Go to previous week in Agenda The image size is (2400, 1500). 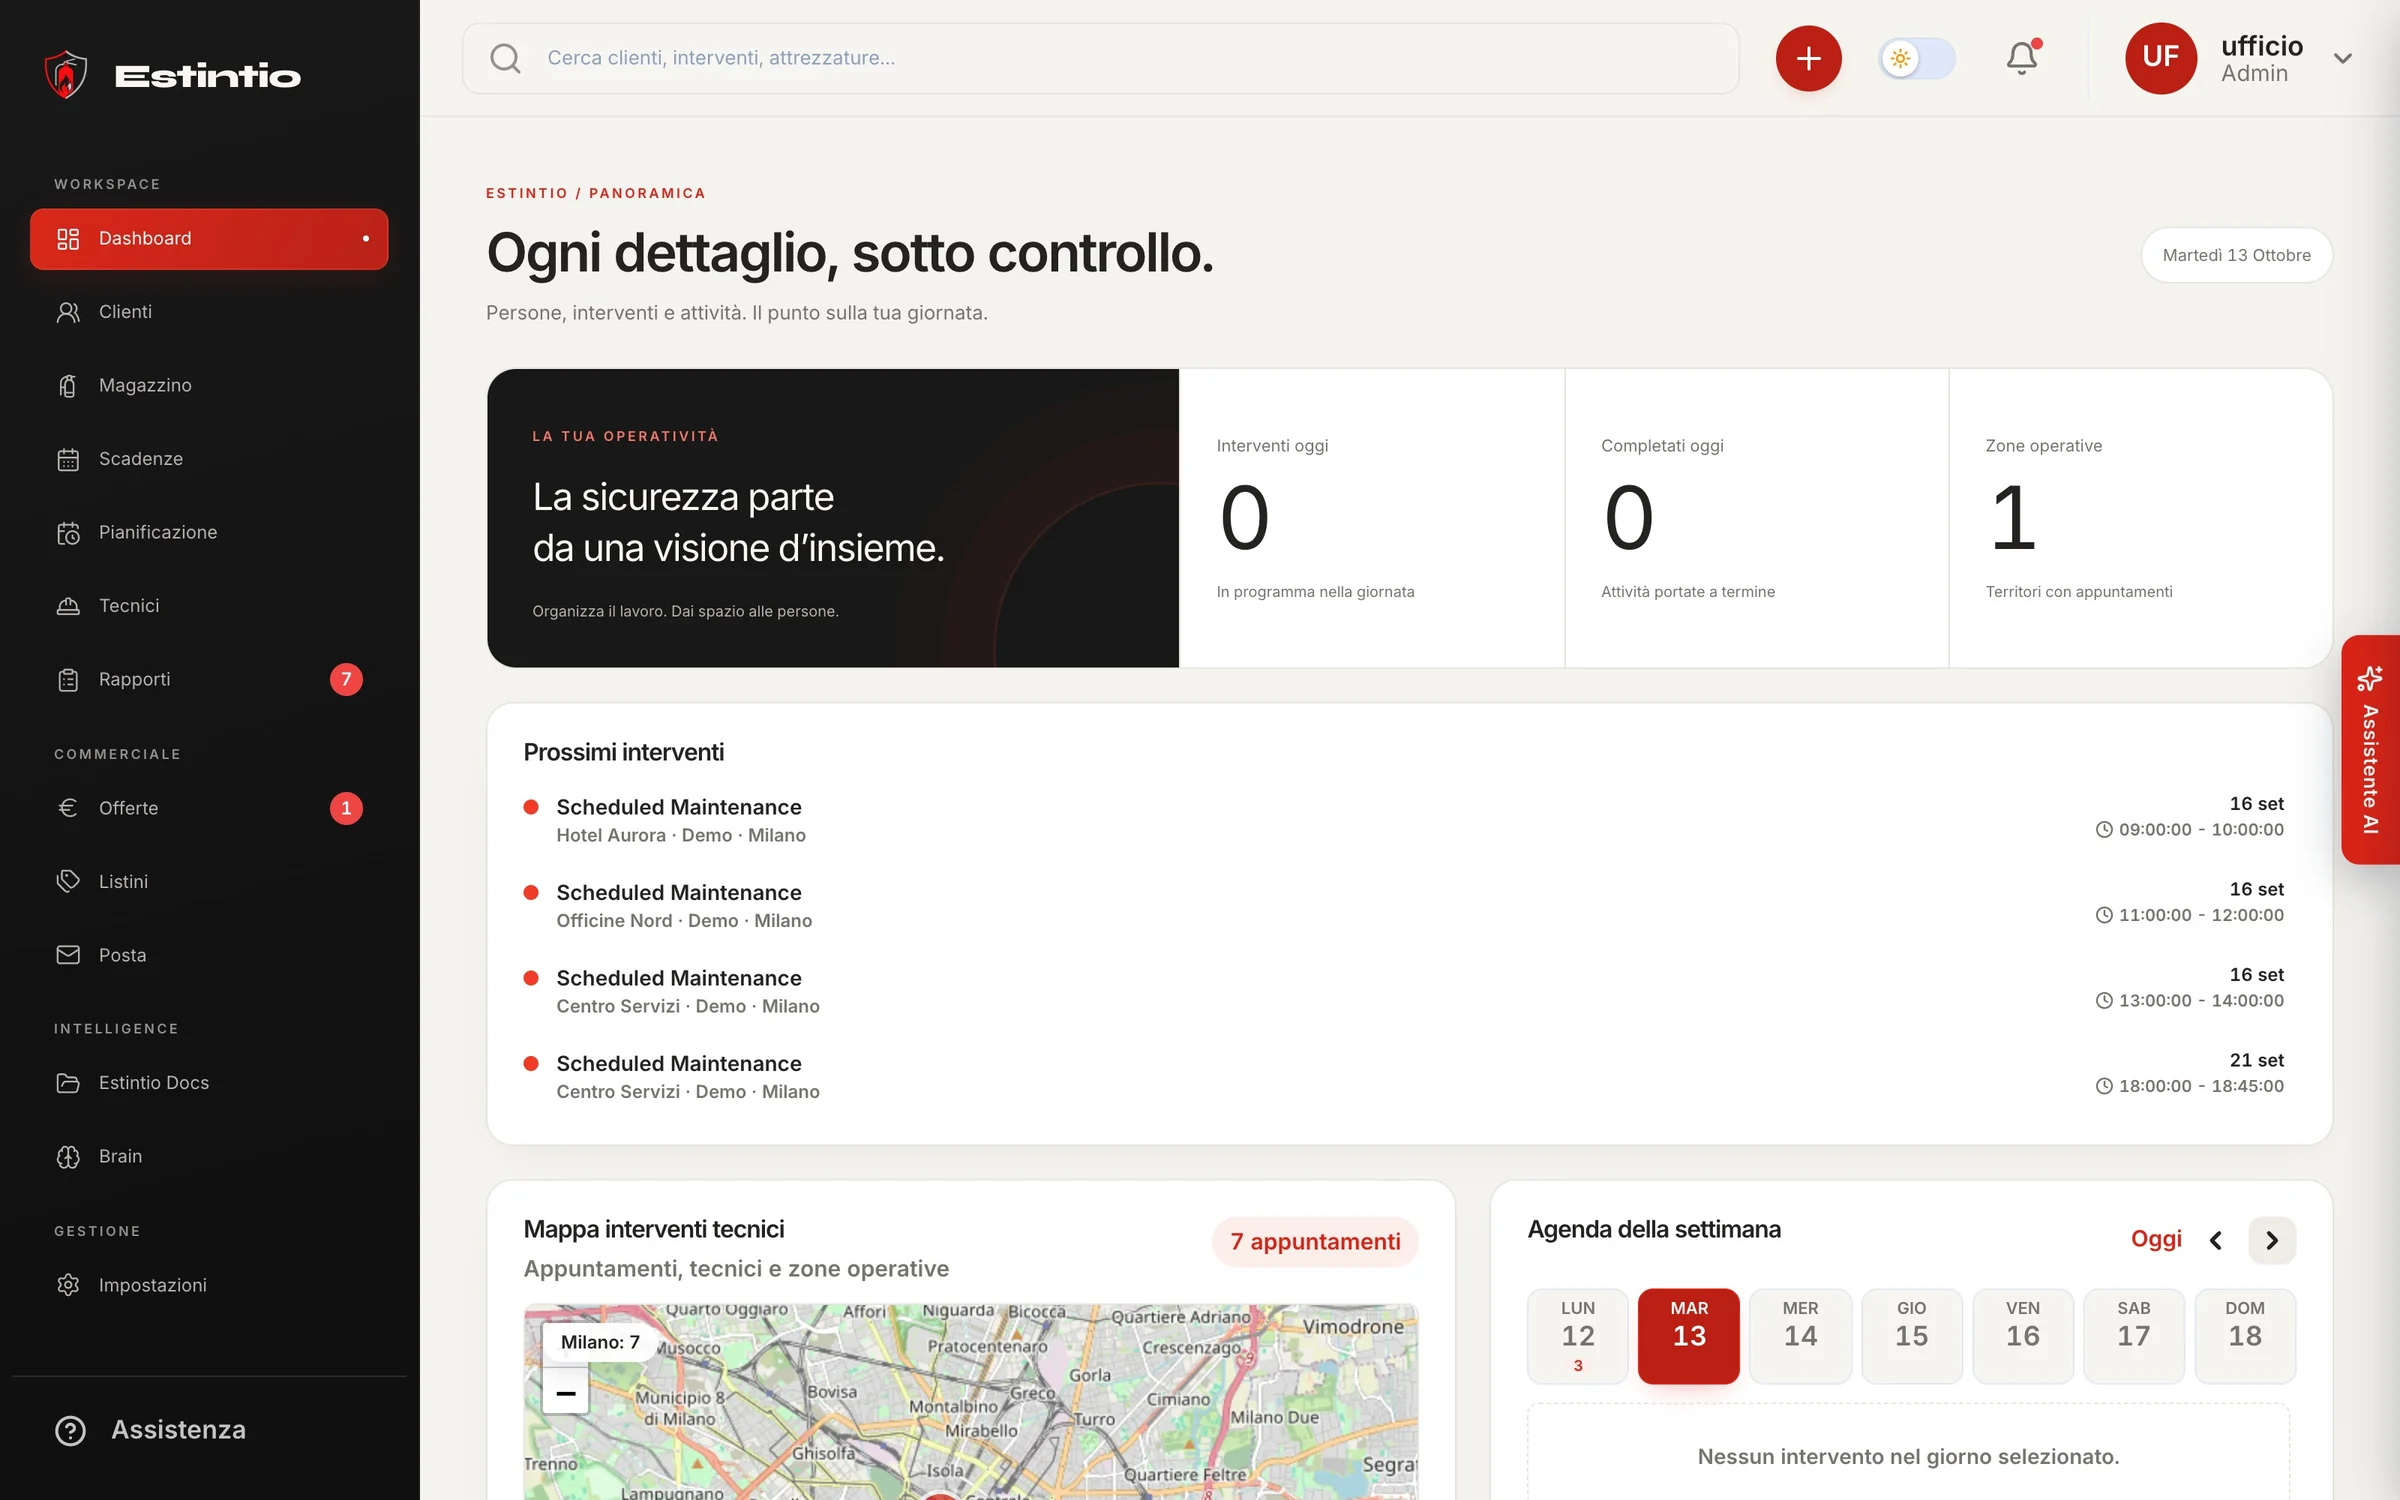point(2216,1240)
